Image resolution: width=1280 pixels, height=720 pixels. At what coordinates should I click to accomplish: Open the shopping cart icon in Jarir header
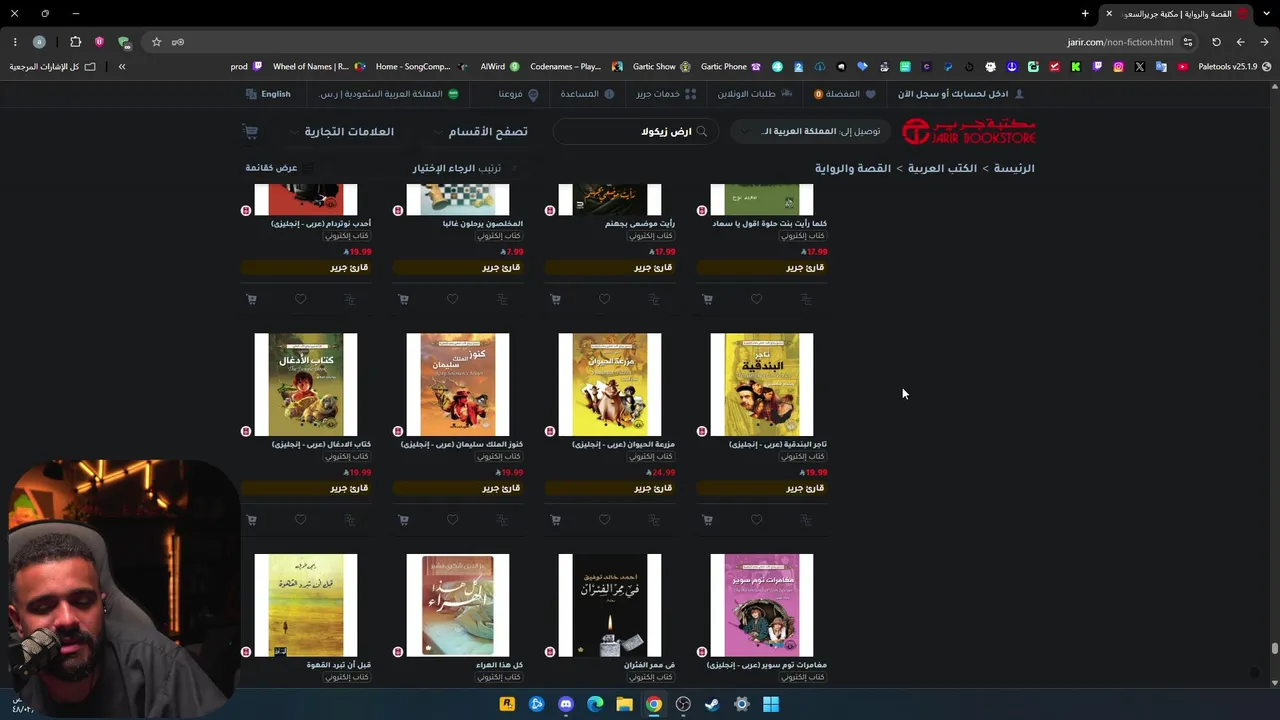coord(250,132)
